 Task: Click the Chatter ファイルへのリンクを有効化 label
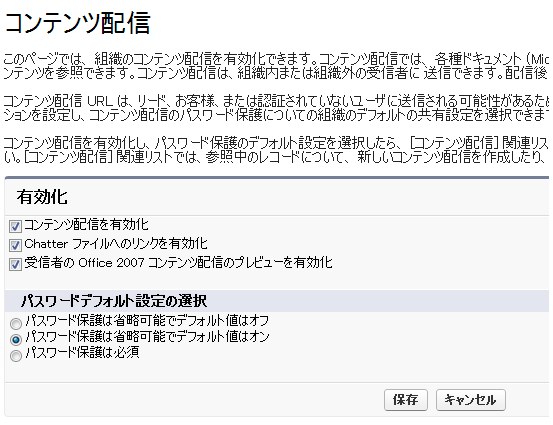tap(116, 244)
